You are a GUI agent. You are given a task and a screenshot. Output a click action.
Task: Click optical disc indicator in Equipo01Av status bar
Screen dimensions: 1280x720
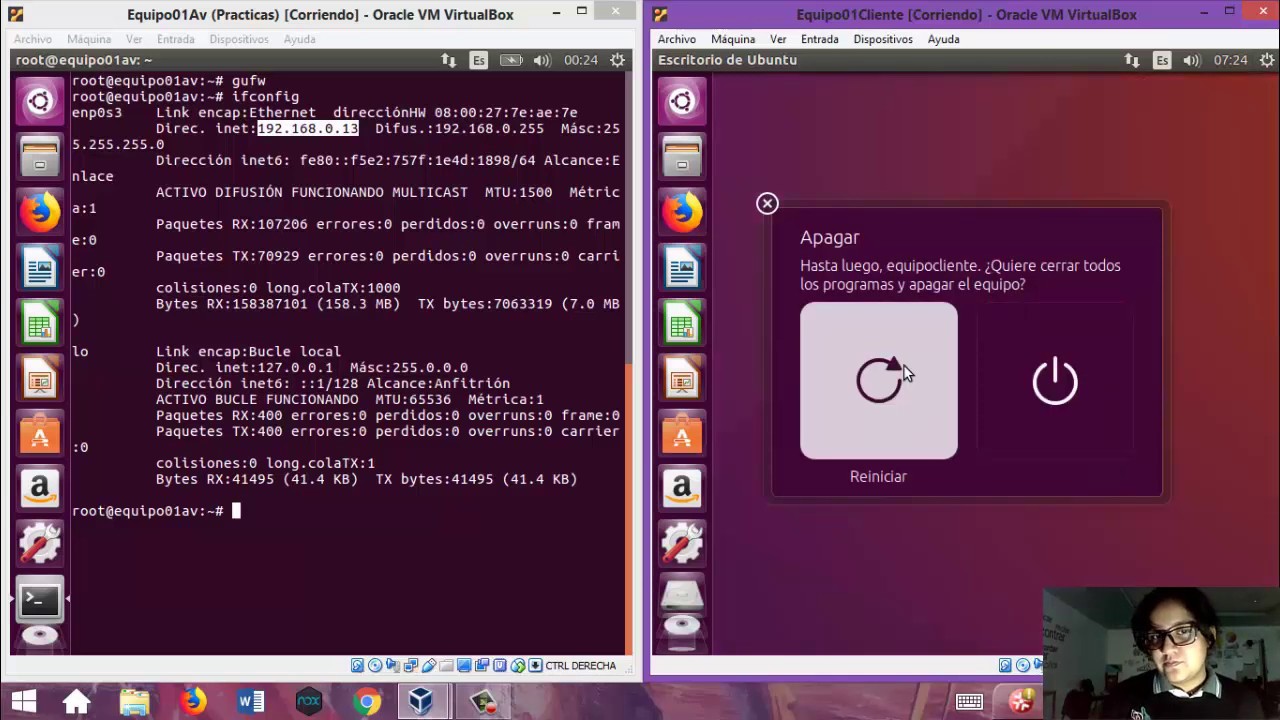click(x=375, y=666)
